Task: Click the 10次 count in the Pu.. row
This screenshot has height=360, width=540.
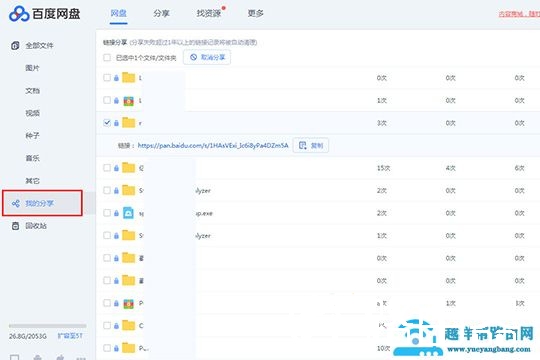Action: (383, 348)
